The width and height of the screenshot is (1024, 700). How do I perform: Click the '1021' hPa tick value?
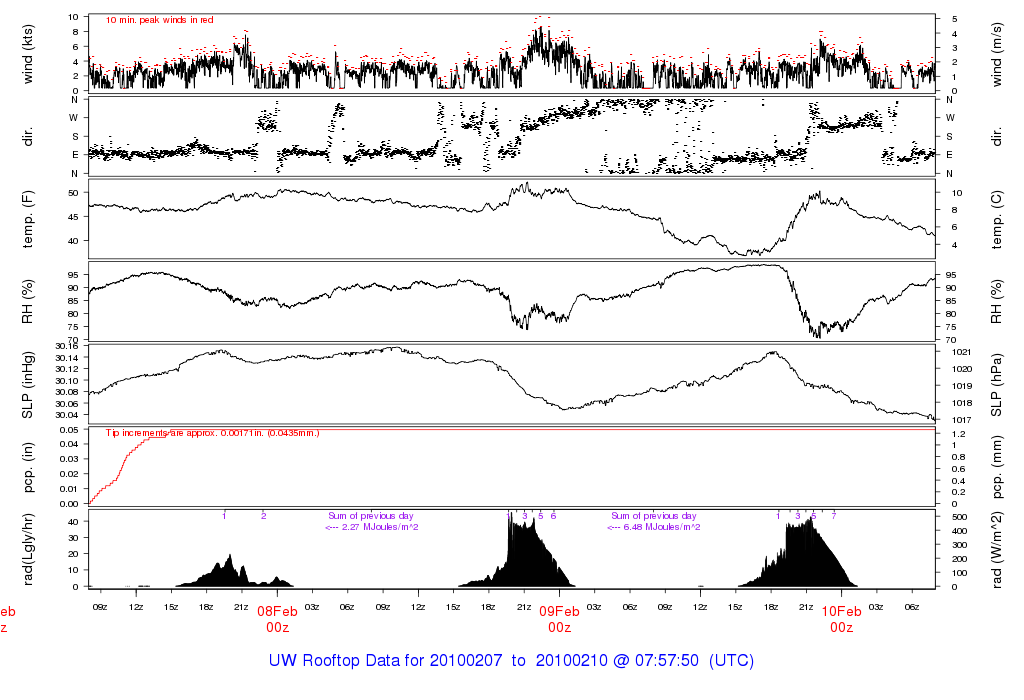coord(962,352)
